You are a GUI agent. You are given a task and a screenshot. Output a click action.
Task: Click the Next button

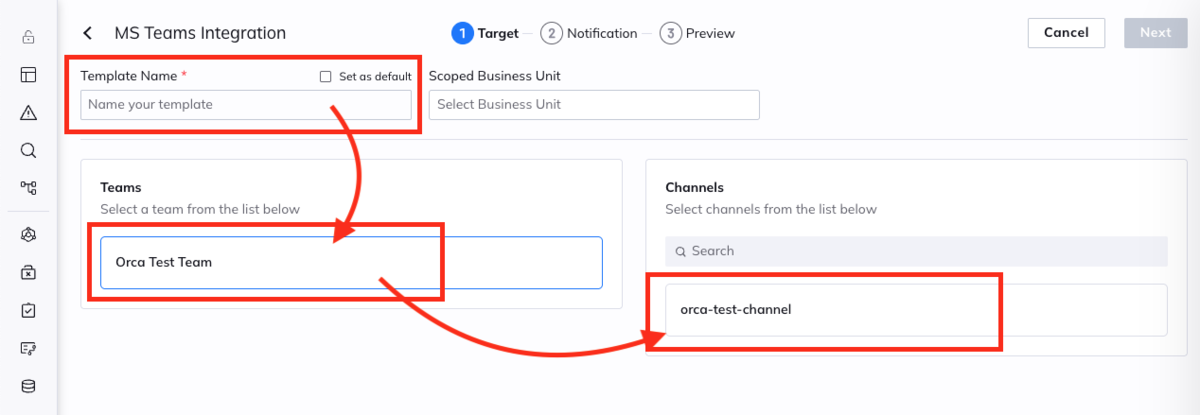point(1155,33)
